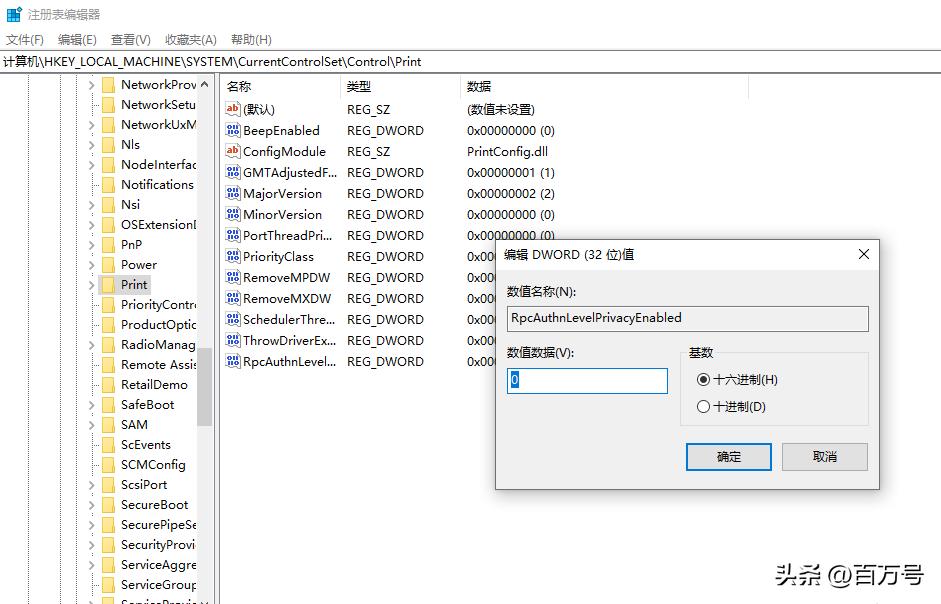
Task: Click the Power folder icon
Action: coord(107,264)
